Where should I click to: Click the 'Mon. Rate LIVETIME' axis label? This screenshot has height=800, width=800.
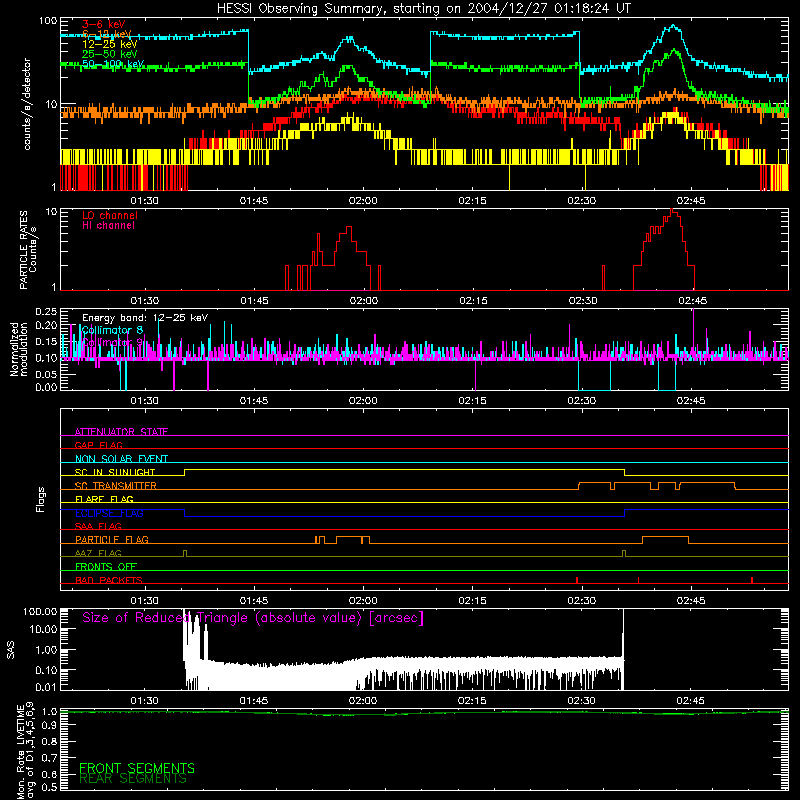point(20,751)
